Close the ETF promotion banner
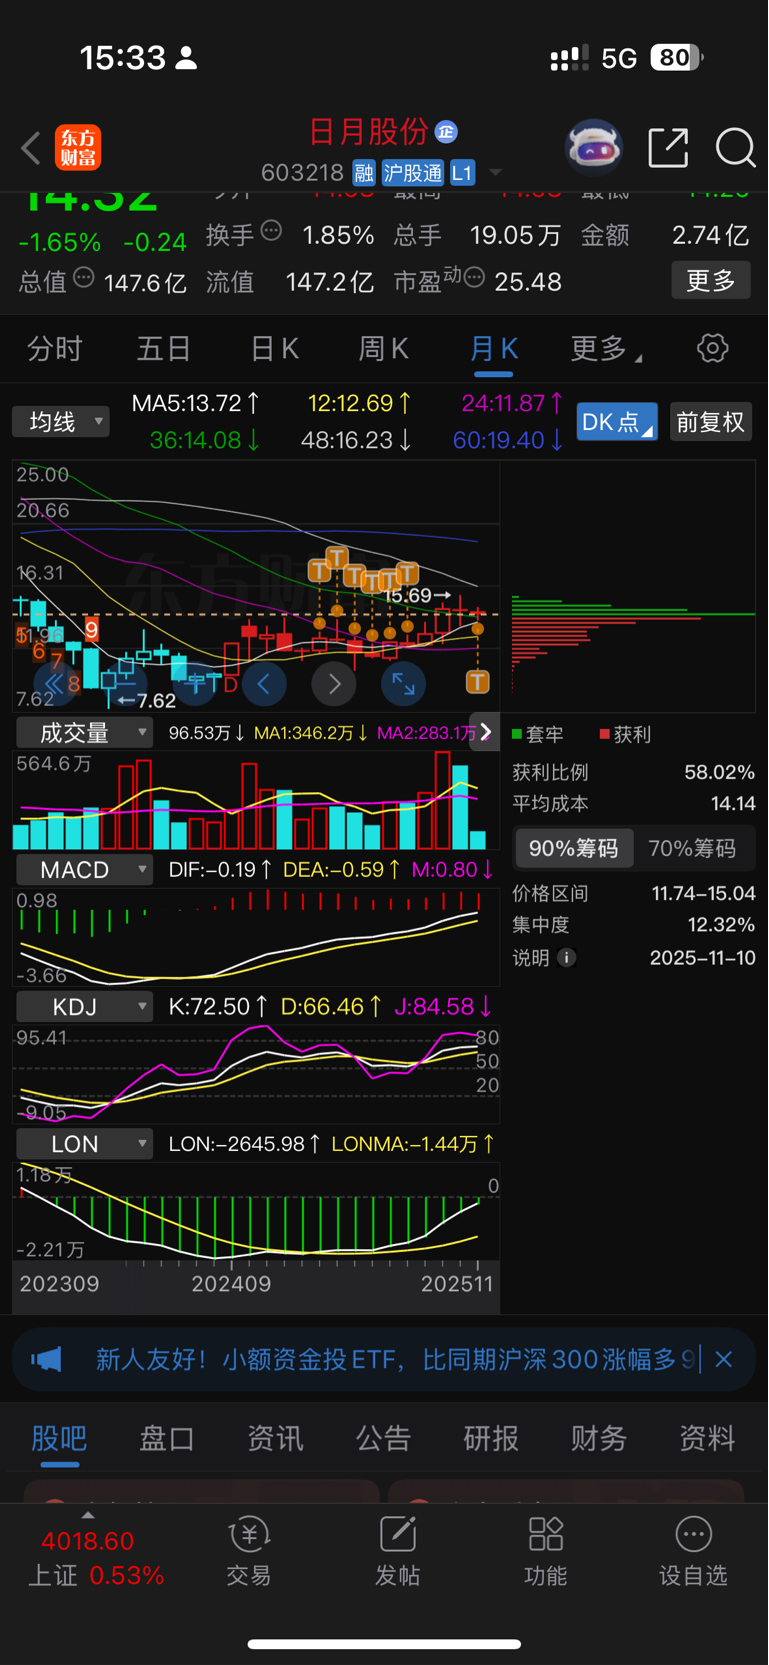769x1665 pixels. pyautogui.click(x=724, y=1359)
